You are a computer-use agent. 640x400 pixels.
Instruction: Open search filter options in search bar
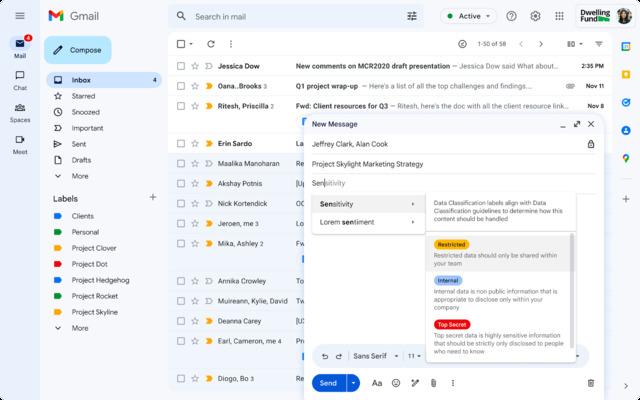pos(412,16)
